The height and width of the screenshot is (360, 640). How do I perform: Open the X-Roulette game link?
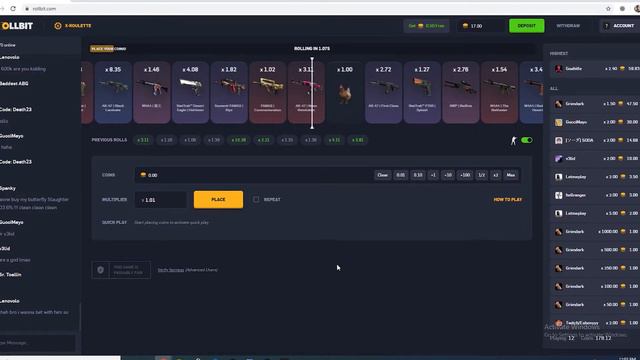click(x=73, y=26)
